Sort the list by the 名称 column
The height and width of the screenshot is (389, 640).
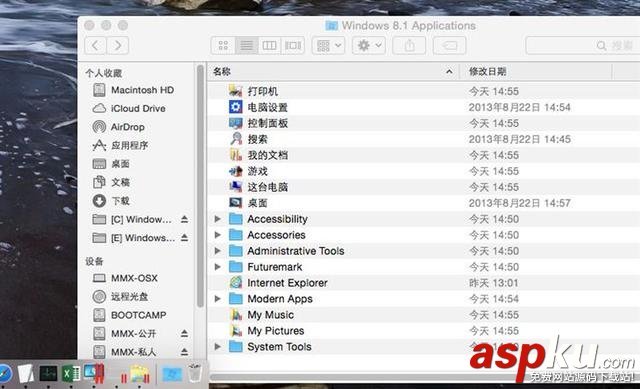coord(333,72)
